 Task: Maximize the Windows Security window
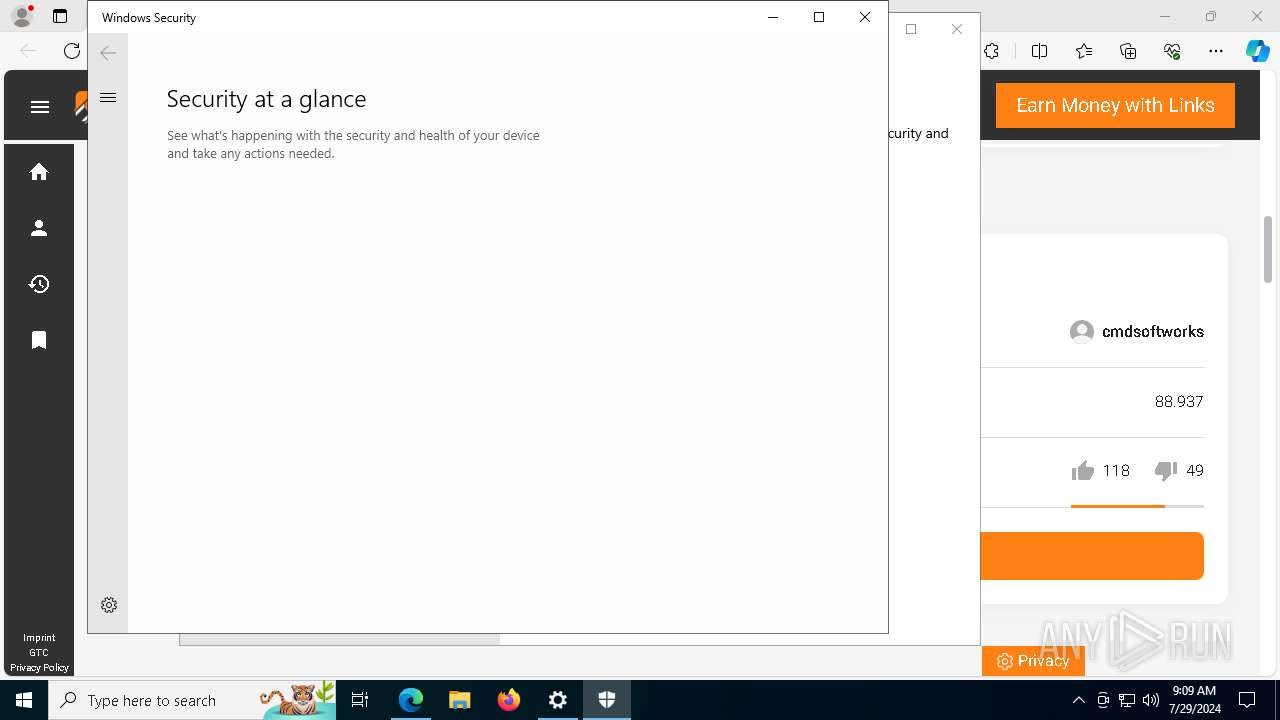click(x=819, y=17)
